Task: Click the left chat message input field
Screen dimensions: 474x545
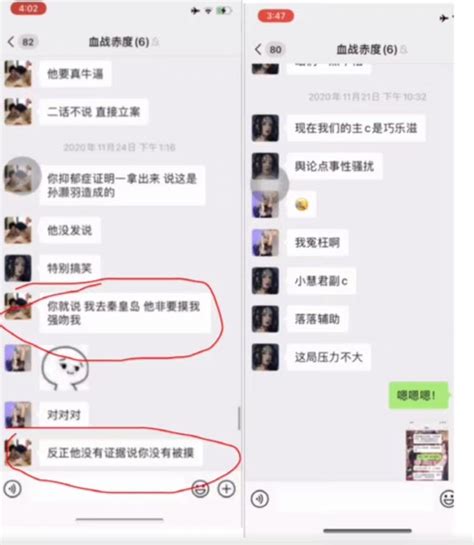Action: (106, 489)
